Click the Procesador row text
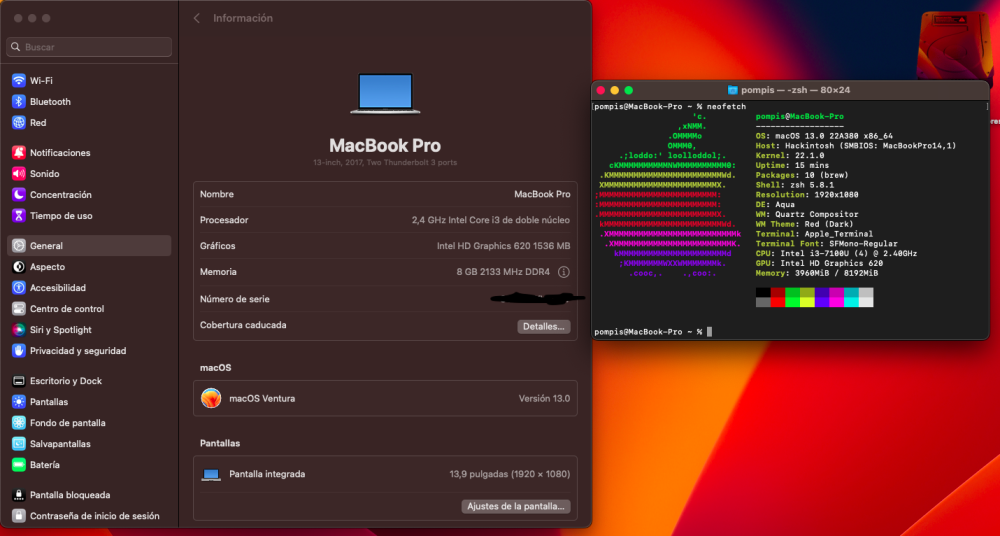The image size is (1000, 536). tap(490, 220)
